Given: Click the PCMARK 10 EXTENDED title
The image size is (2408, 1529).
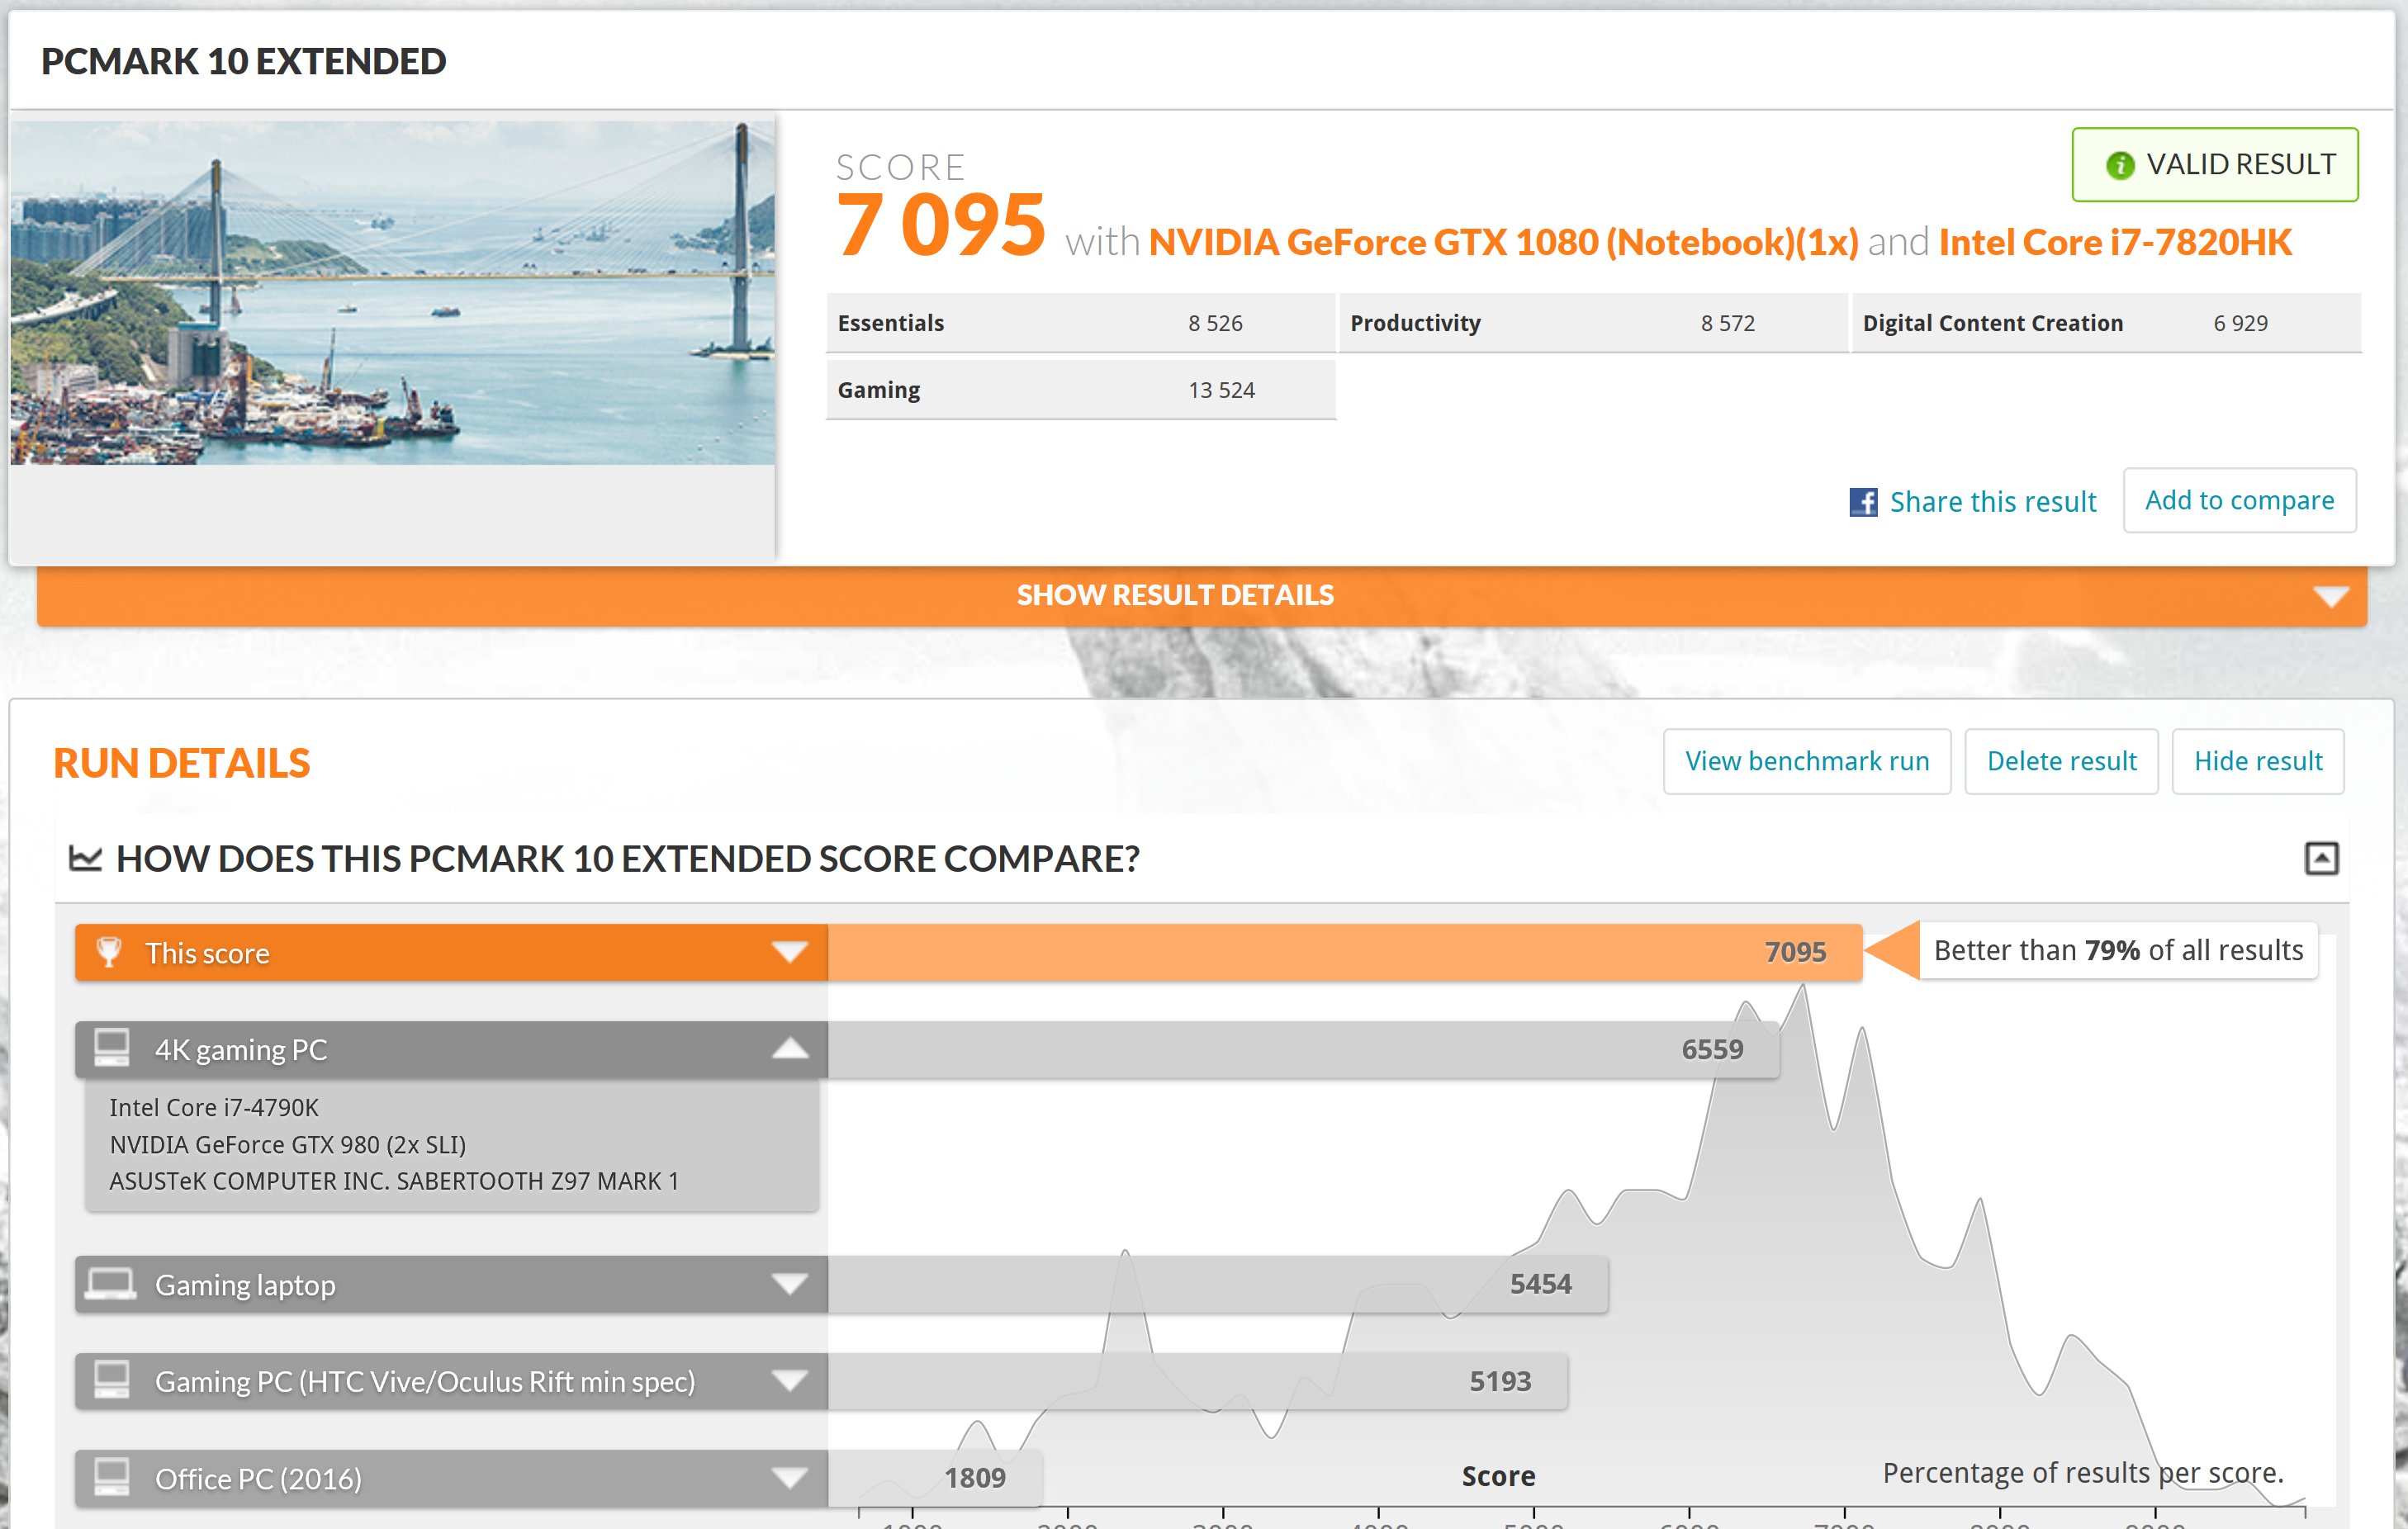Looking at the screenshot, I should (x=243, y=61).
